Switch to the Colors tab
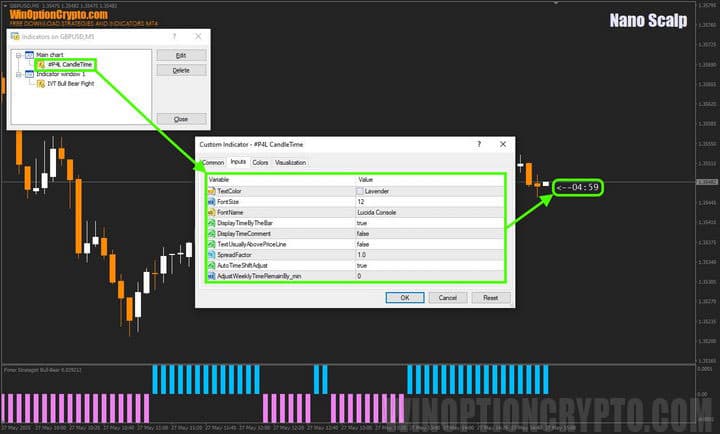 click(x=260, y=162)
